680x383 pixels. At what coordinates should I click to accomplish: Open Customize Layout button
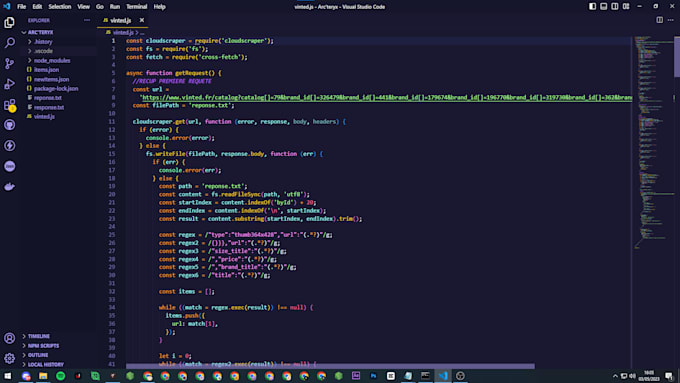pos(626,7)
